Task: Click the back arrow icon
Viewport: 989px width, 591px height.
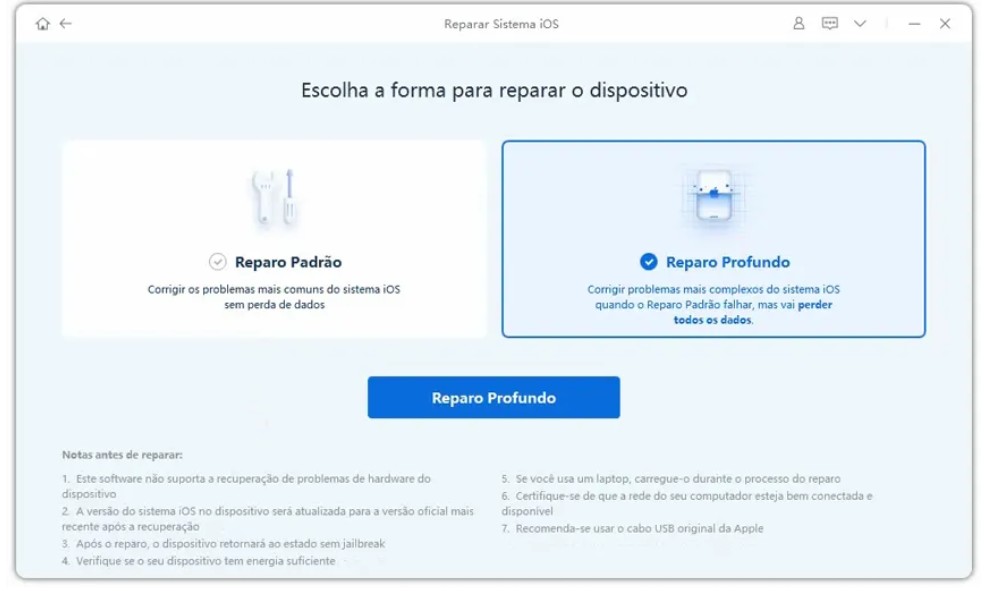Action: click(66, 24)
